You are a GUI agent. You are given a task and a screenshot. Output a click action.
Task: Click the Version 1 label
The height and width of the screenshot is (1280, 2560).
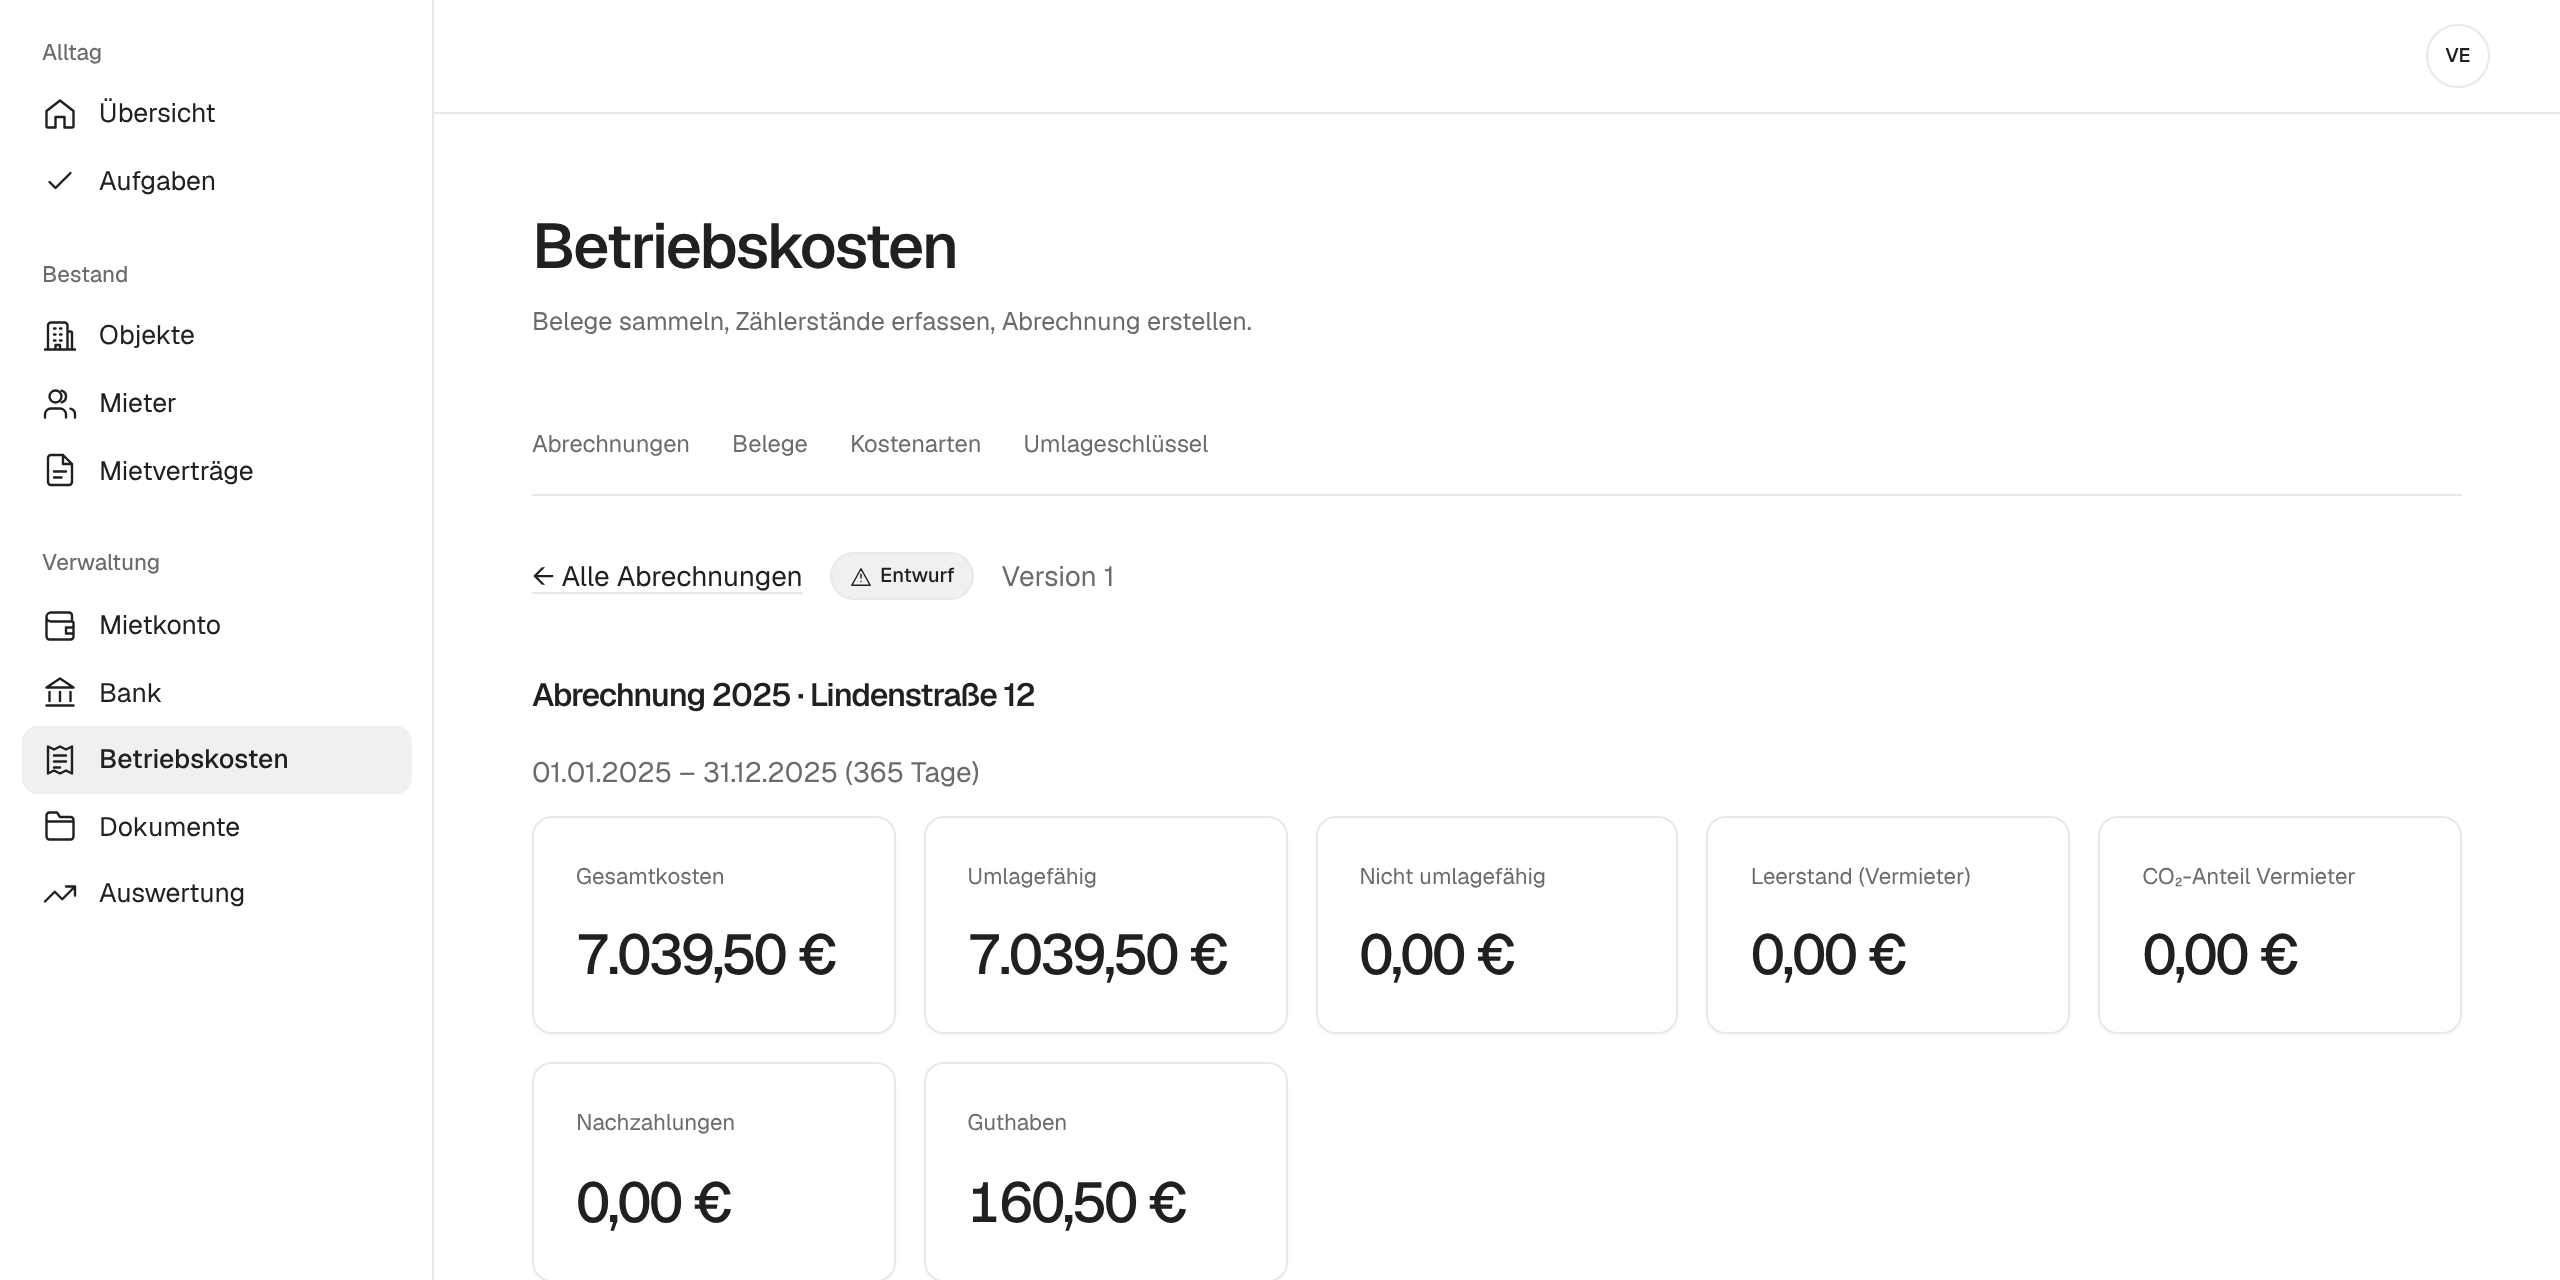point(1058,577)
